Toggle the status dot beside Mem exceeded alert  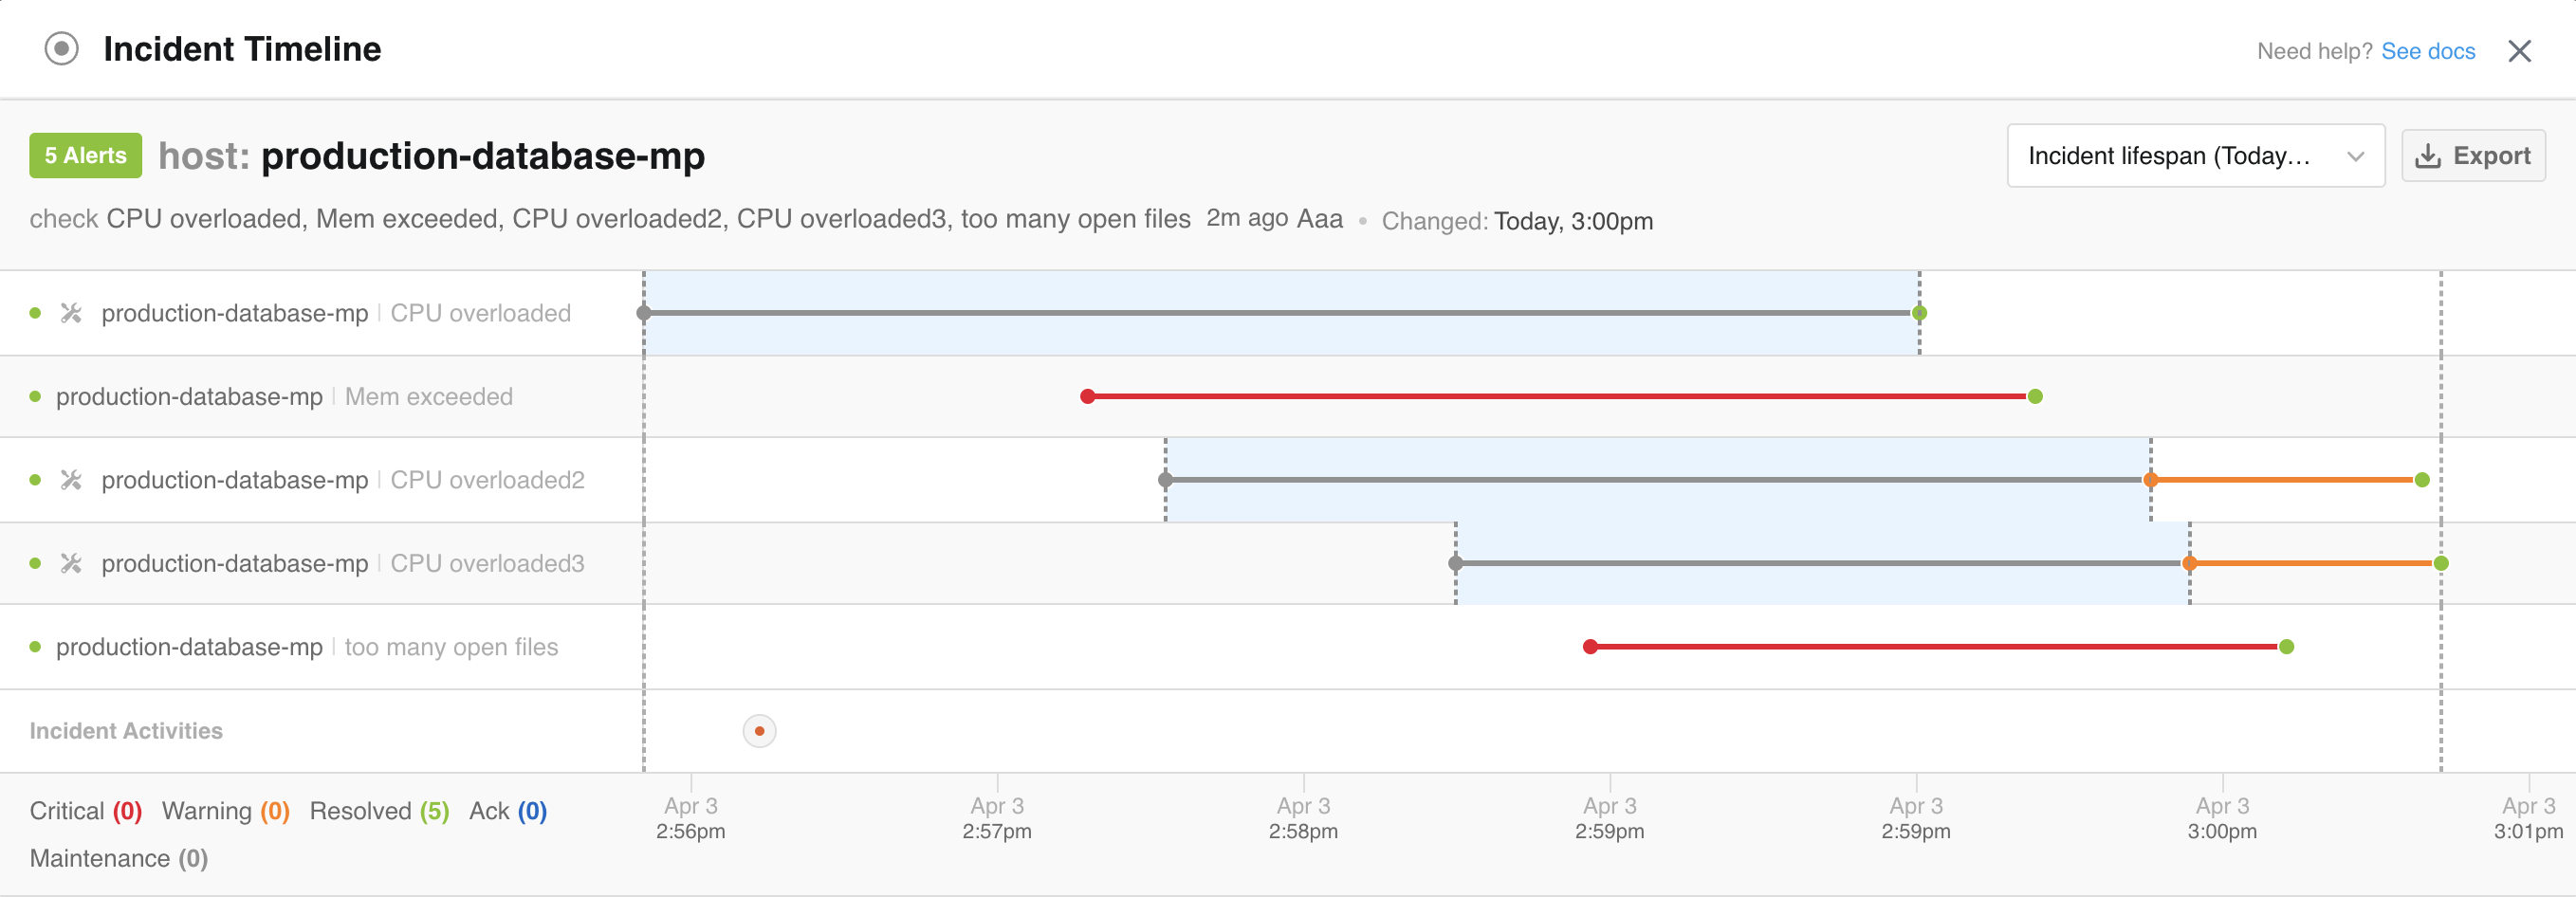pyautogui.click(x=36, y=396)
